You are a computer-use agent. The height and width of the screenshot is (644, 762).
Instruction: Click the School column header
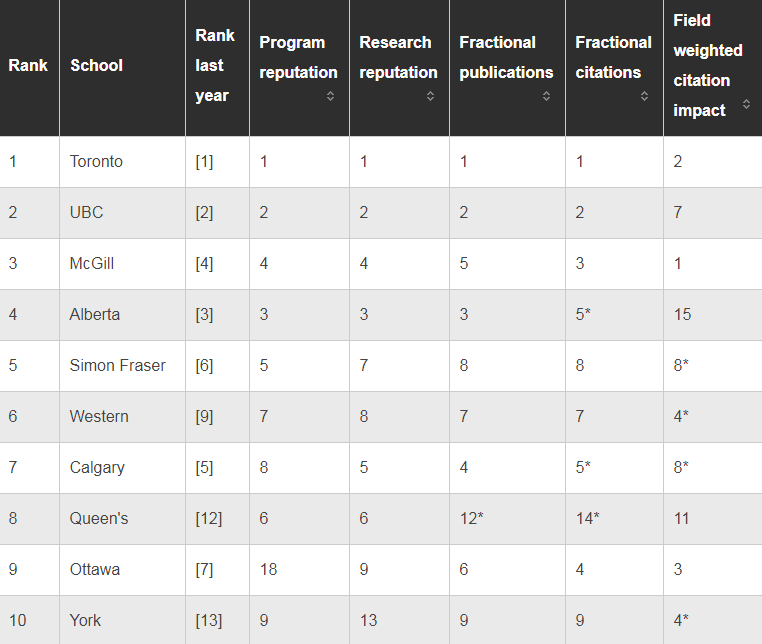[97, 65]
